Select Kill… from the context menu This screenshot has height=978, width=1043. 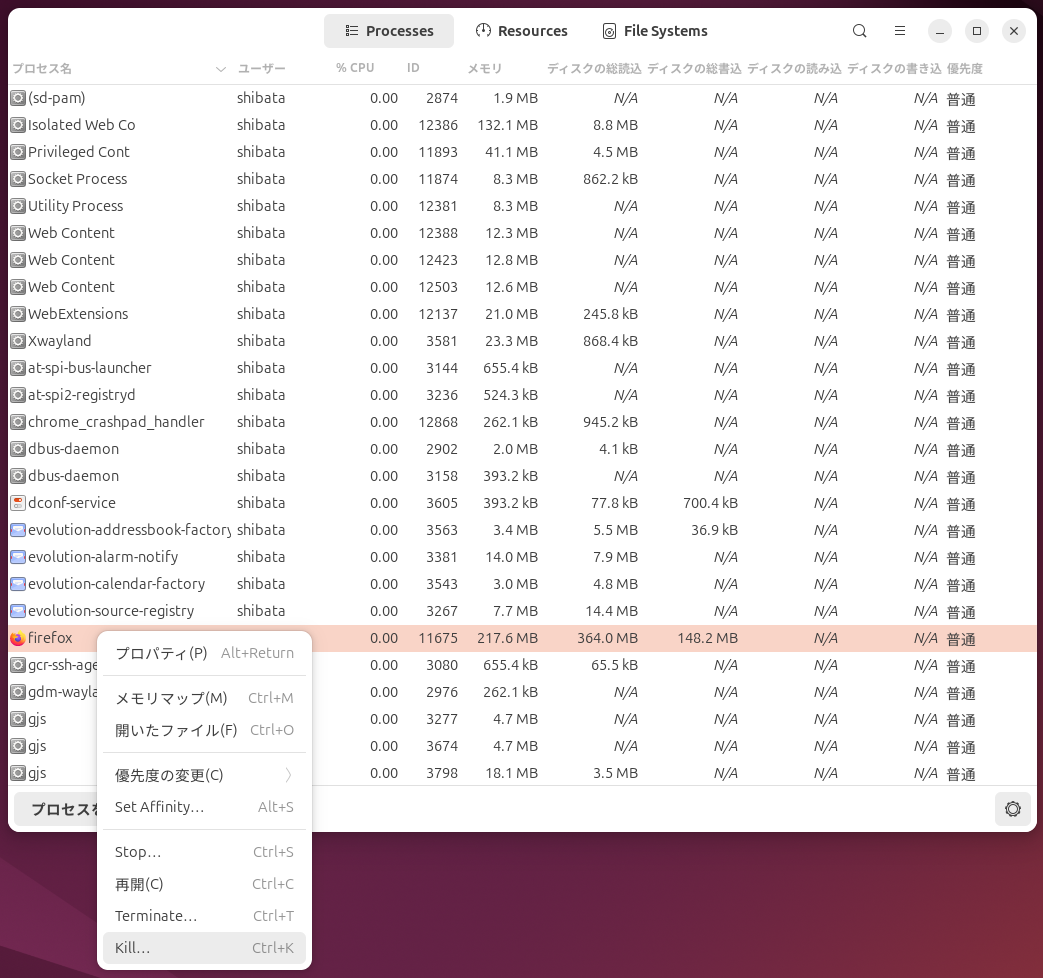click(133, 947)
